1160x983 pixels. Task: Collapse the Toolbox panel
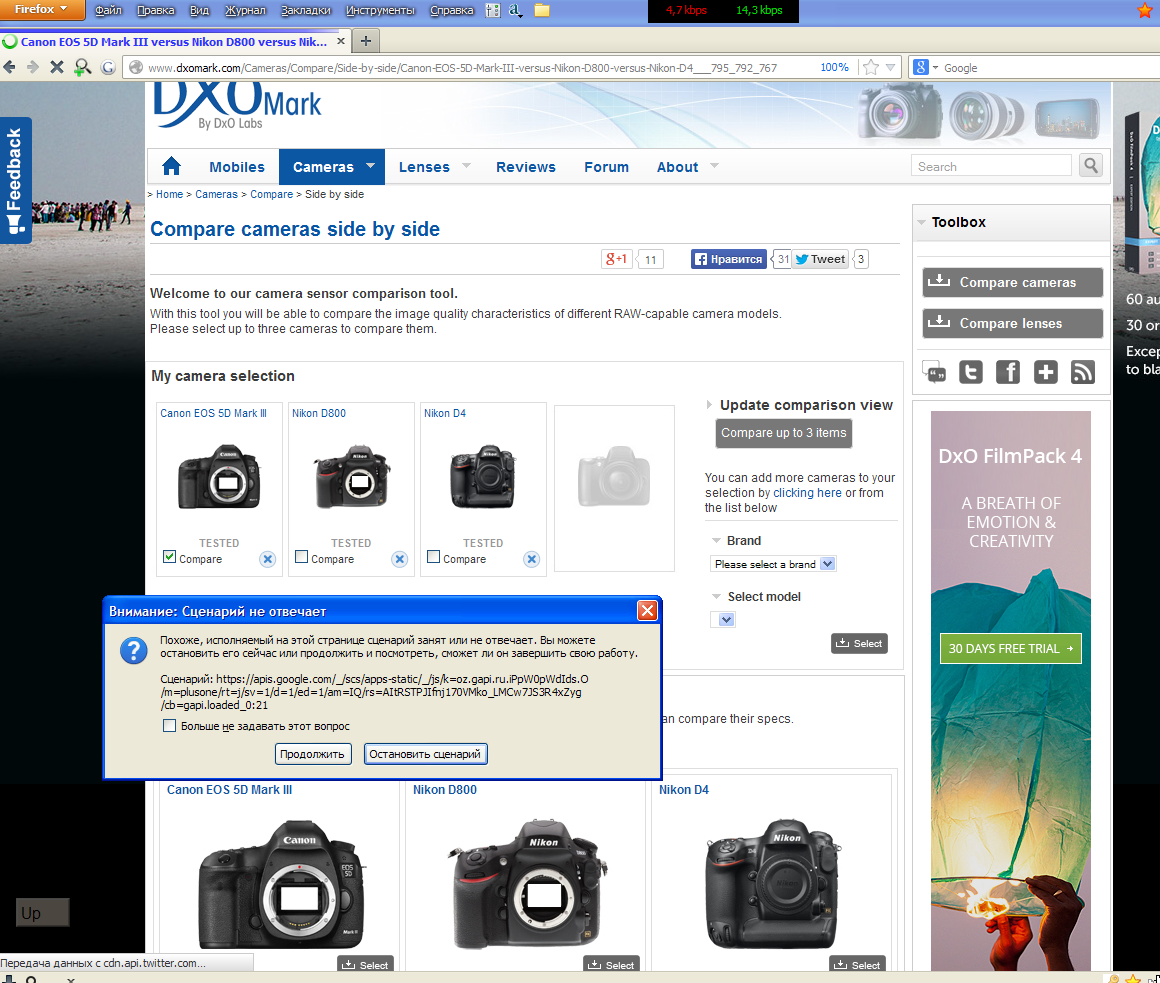[x=921, y=222]
